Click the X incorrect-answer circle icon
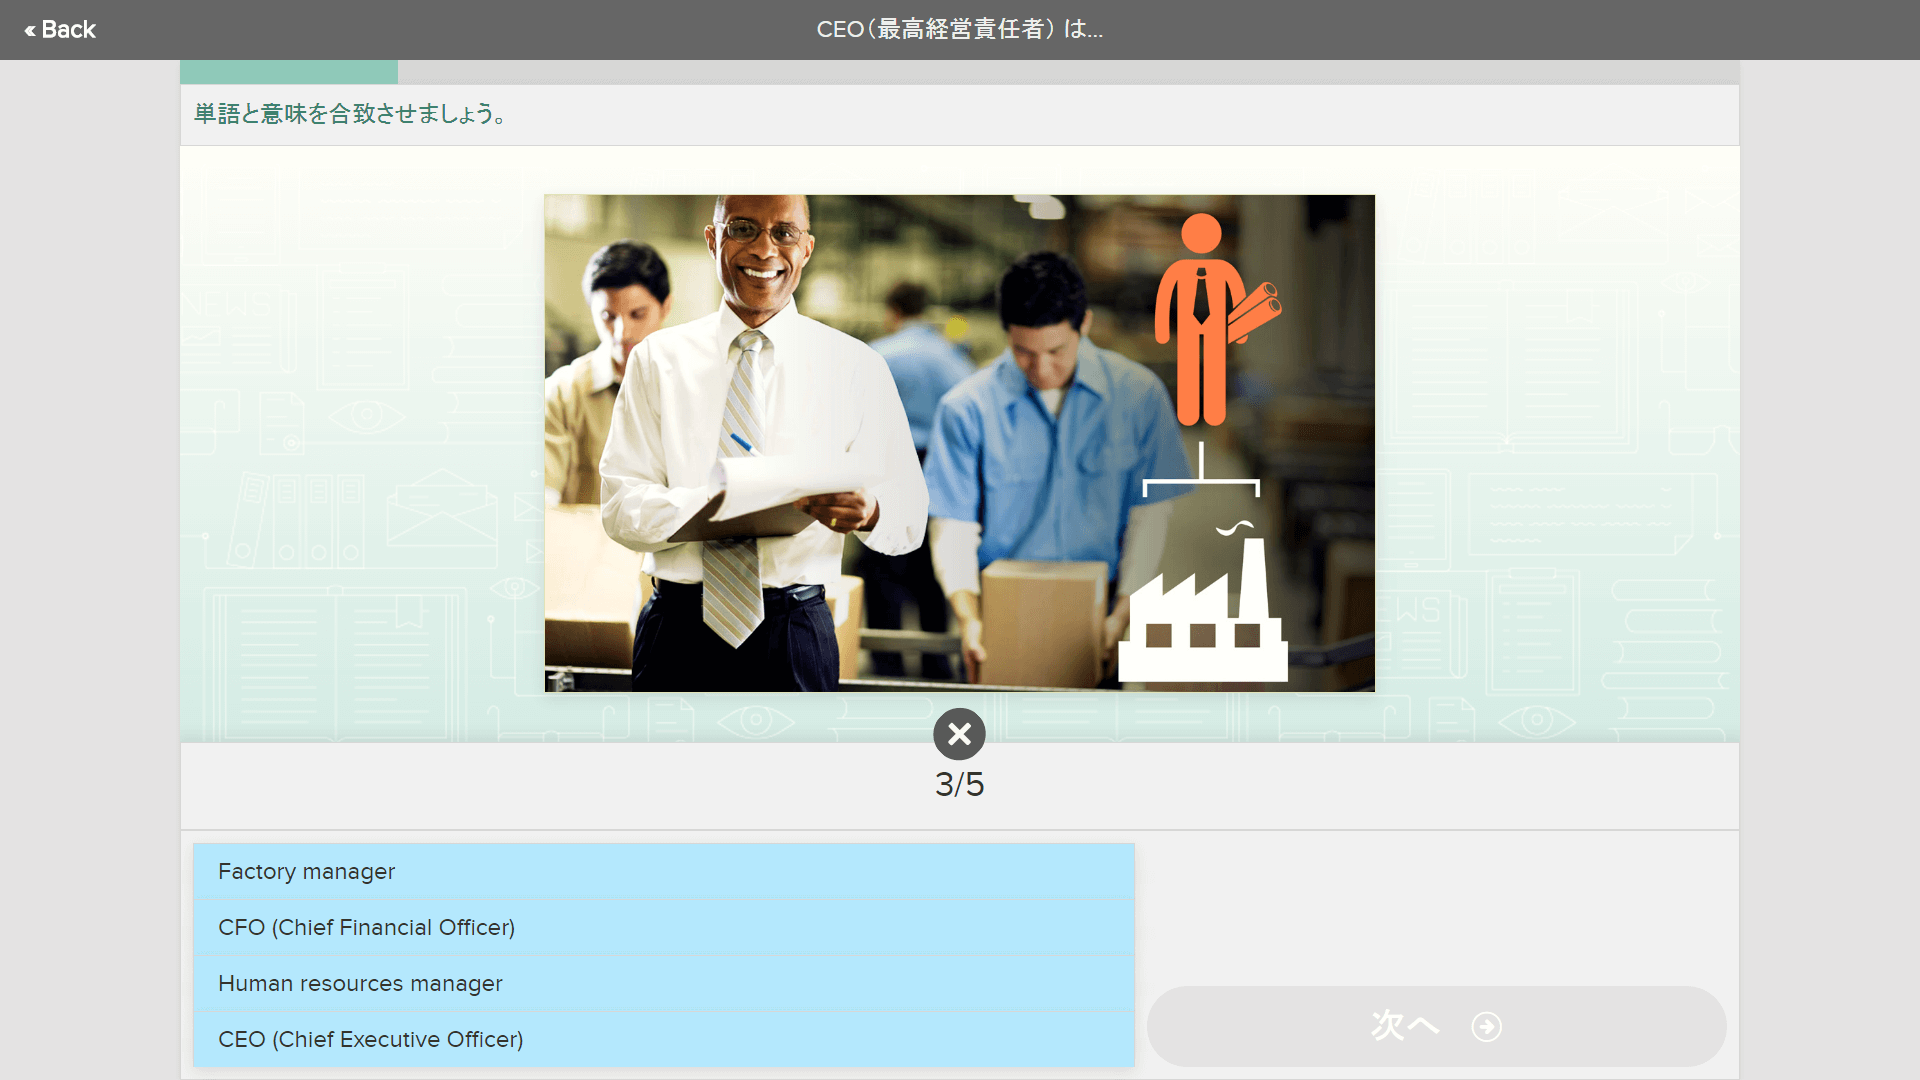 [959, 734]
